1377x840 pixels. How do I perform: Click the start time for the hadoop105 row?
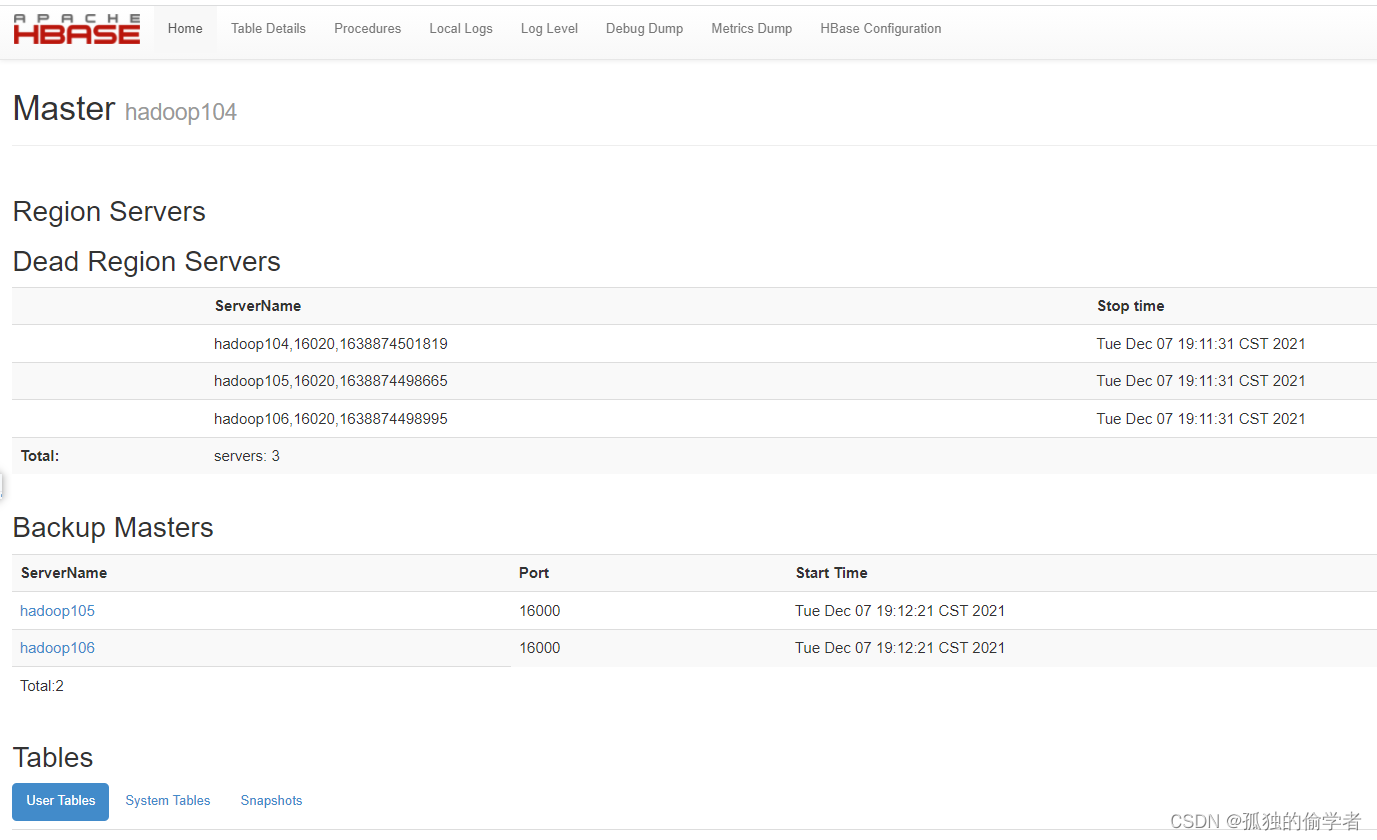click(x=900, y=611)
